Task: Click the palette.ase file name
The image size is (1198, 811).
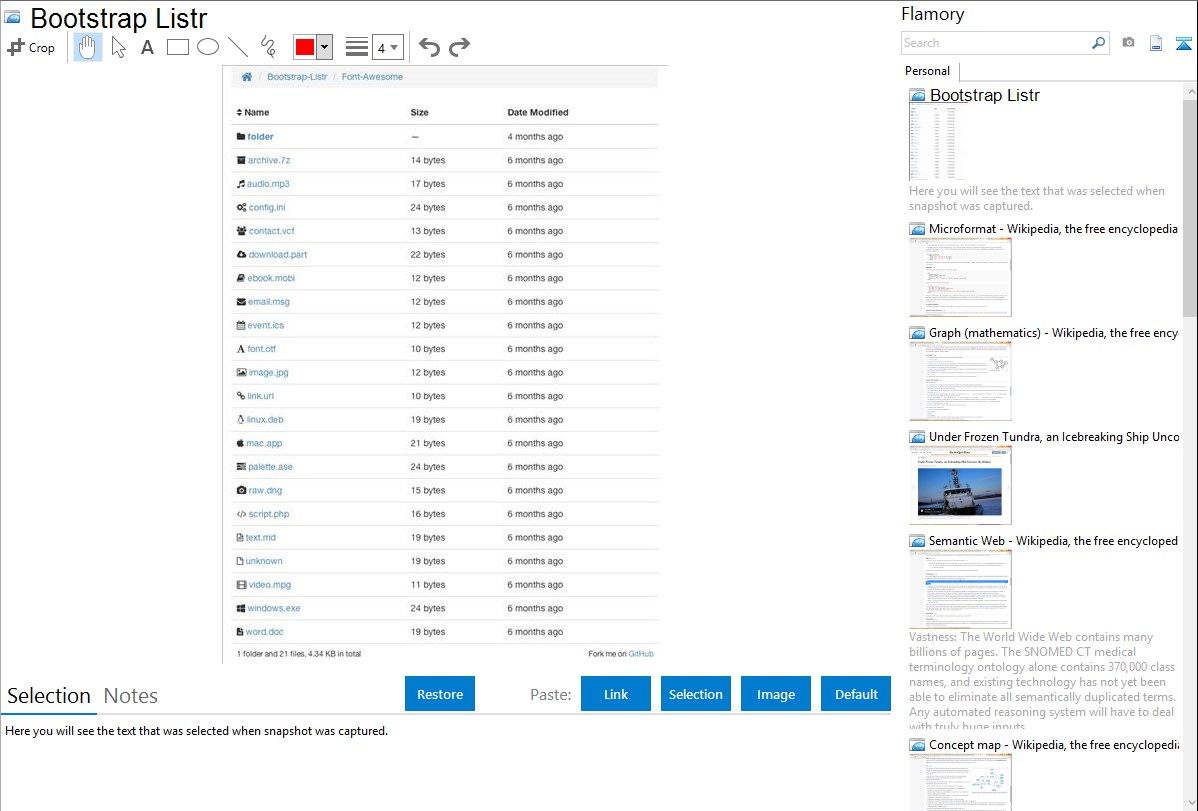Action: pos(270,467)
